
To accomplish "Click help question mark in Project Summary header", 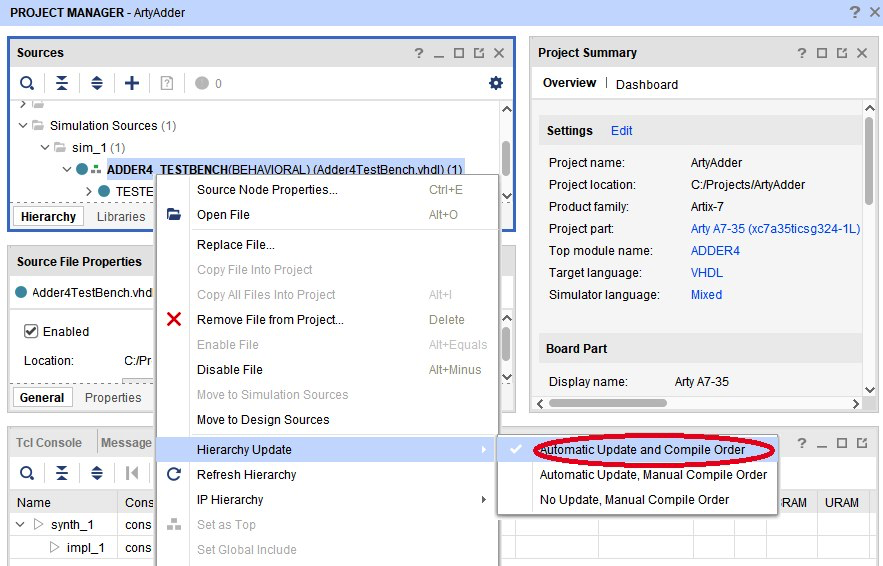I will [x=802, y=53].
